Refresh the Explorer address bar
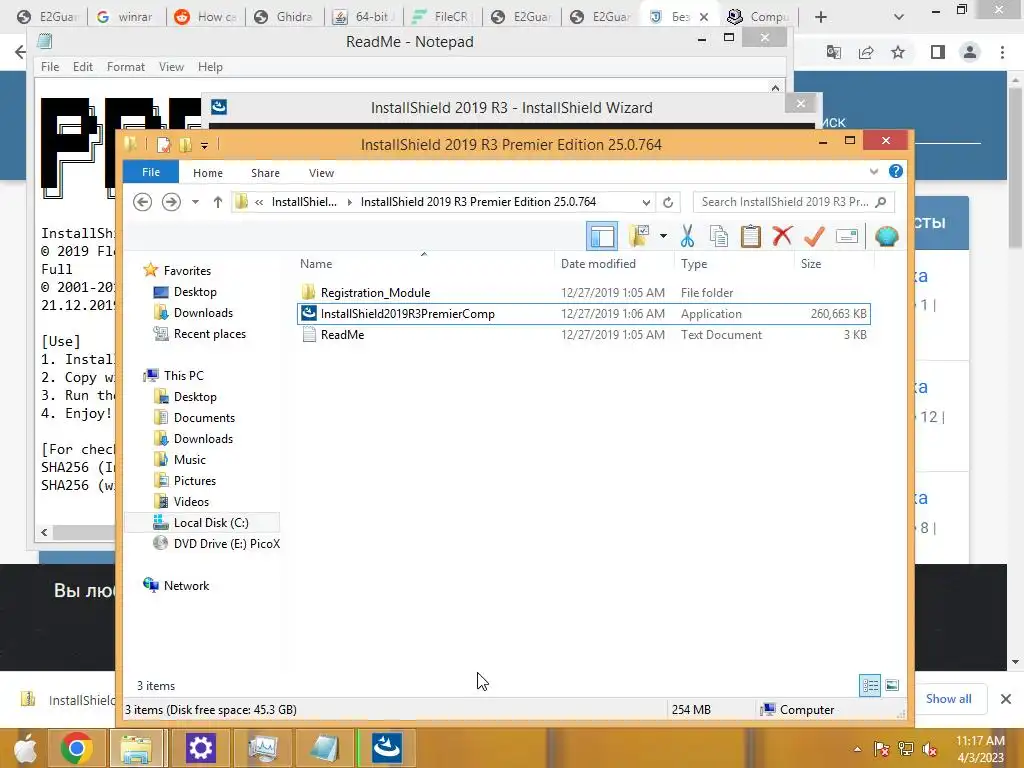1024x768 pixels. pyautogui.click(x=667, y=202)
